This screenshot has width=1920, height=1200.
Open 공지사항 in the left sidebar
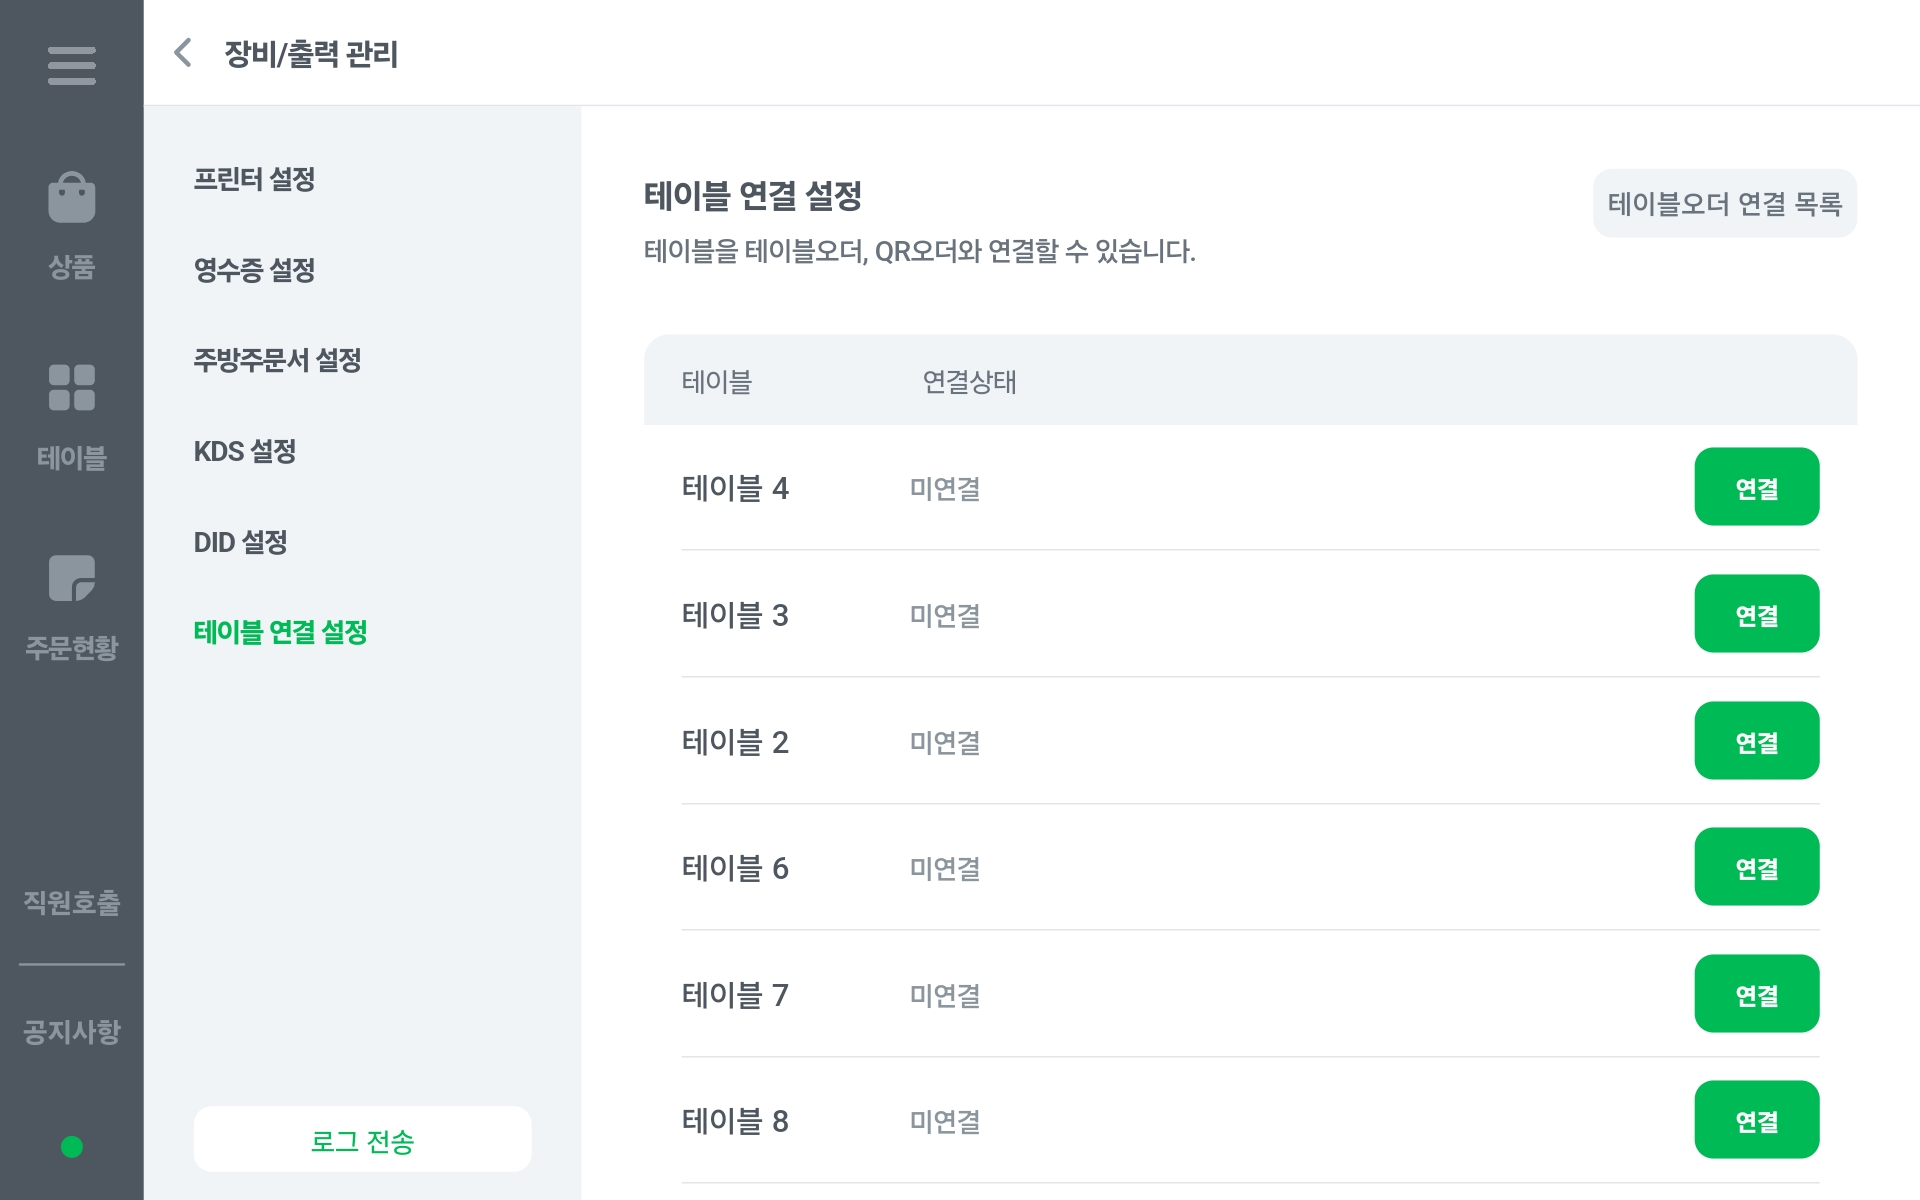[x=71, y=1031]
